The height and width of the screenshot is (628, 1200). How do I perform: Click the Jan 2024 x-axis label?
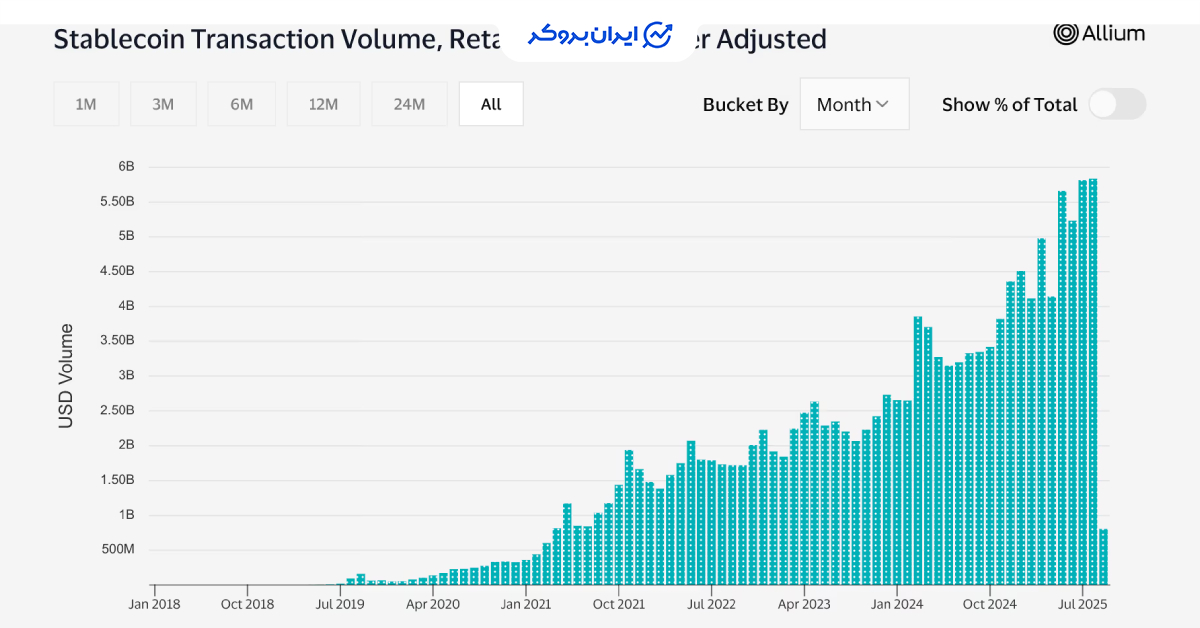(895, 604)
